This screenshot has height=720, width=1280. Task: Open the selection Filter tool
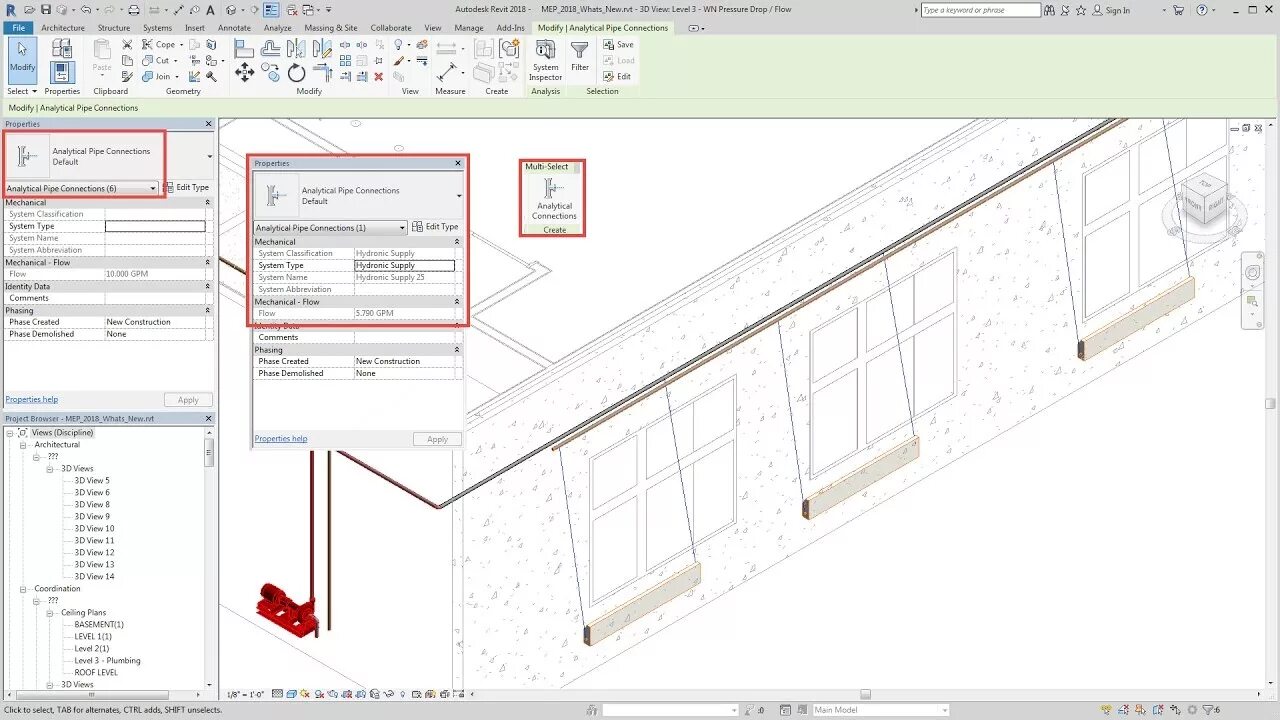pyautogui.click(x=580, y=56)
